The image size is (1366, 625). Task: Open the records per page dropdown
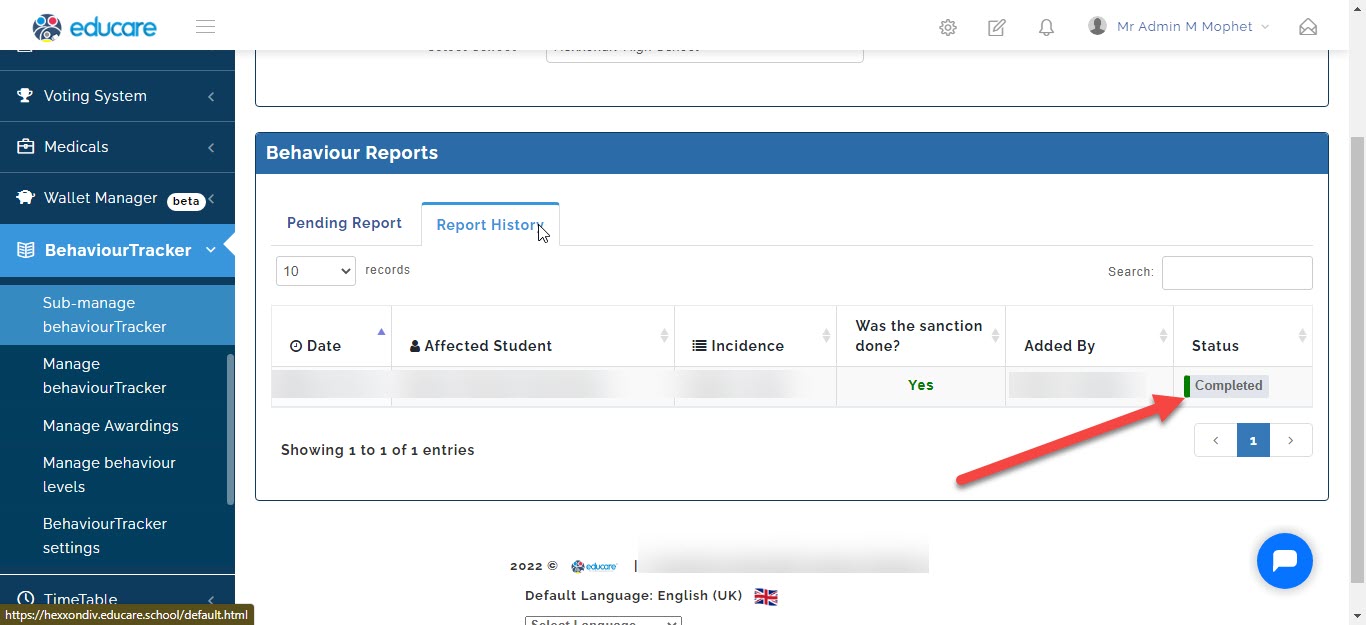click(316, 271)
